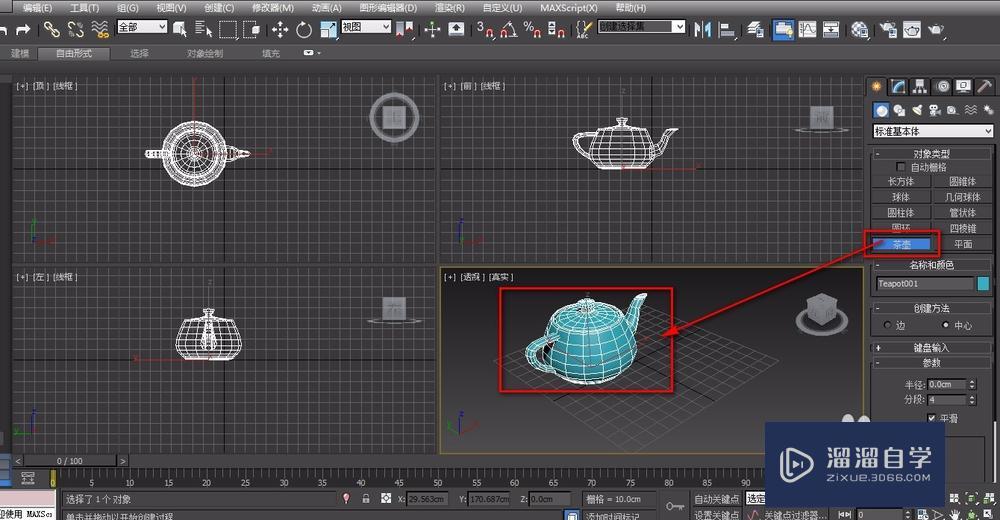Select the 边 creation method radio
1000x520 pixels.
tap(887, 325)
